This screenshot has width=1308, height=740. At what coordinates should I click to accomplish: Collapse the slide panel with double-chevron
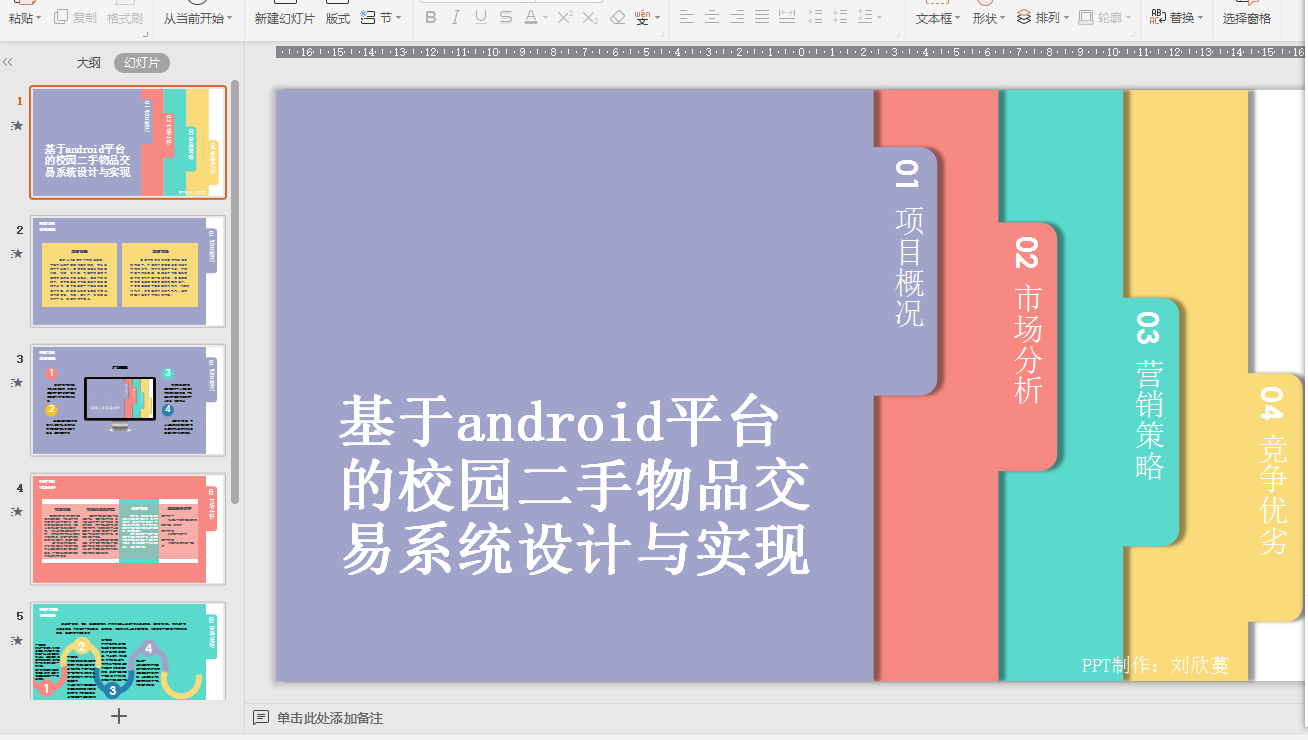(x=8, y=62)
